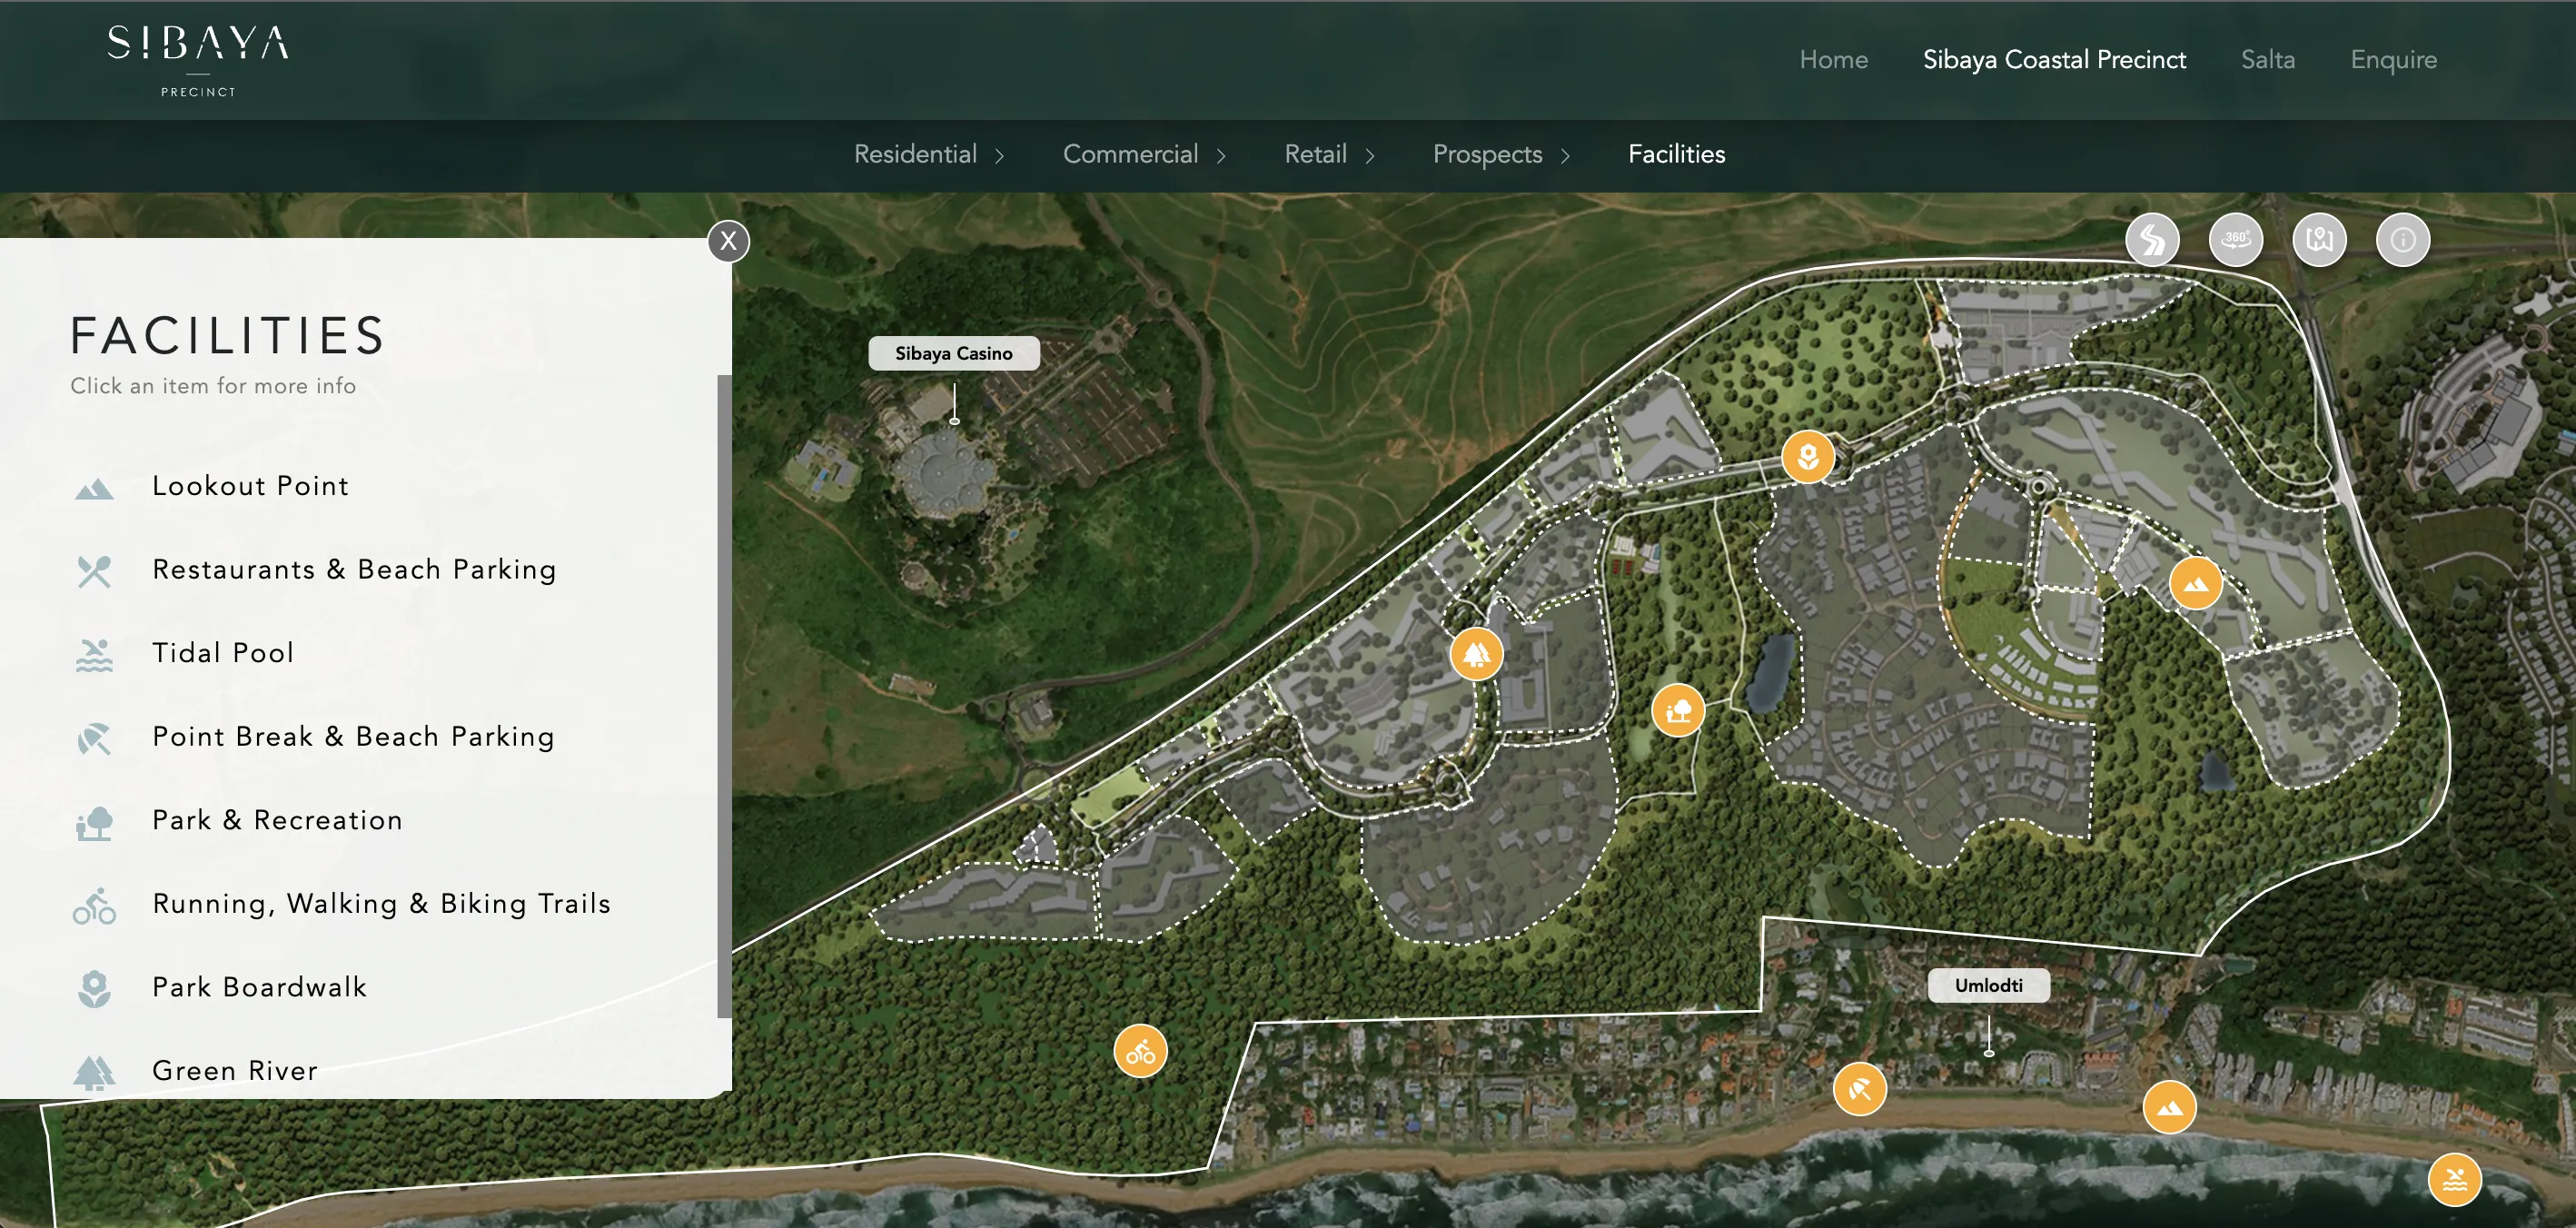The image size is (2576, 1228).
Task: Click the winding road icon button
Action: tap(2152, 240)
